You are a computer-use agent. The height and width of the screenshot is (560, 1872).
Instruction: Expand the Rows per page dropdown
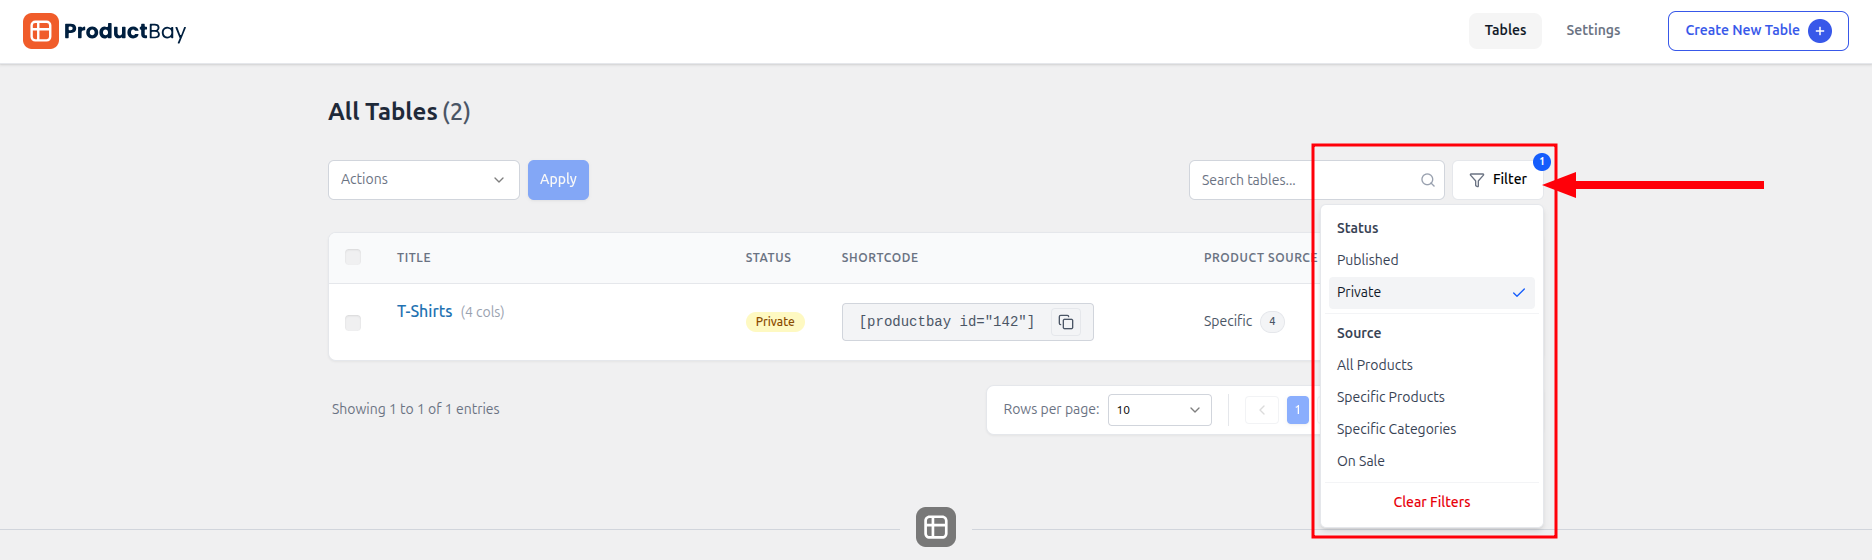pos(1159,410)
